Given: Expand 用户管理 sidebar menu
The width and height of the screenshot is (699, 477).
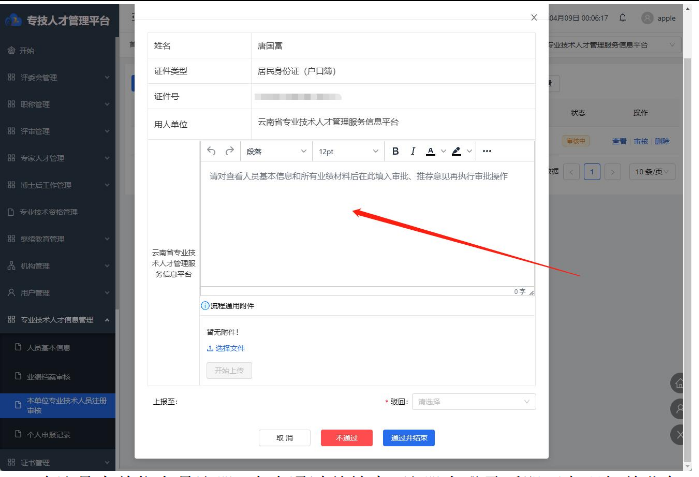Looking at the screenshot, I should click(x=58, y=293).
